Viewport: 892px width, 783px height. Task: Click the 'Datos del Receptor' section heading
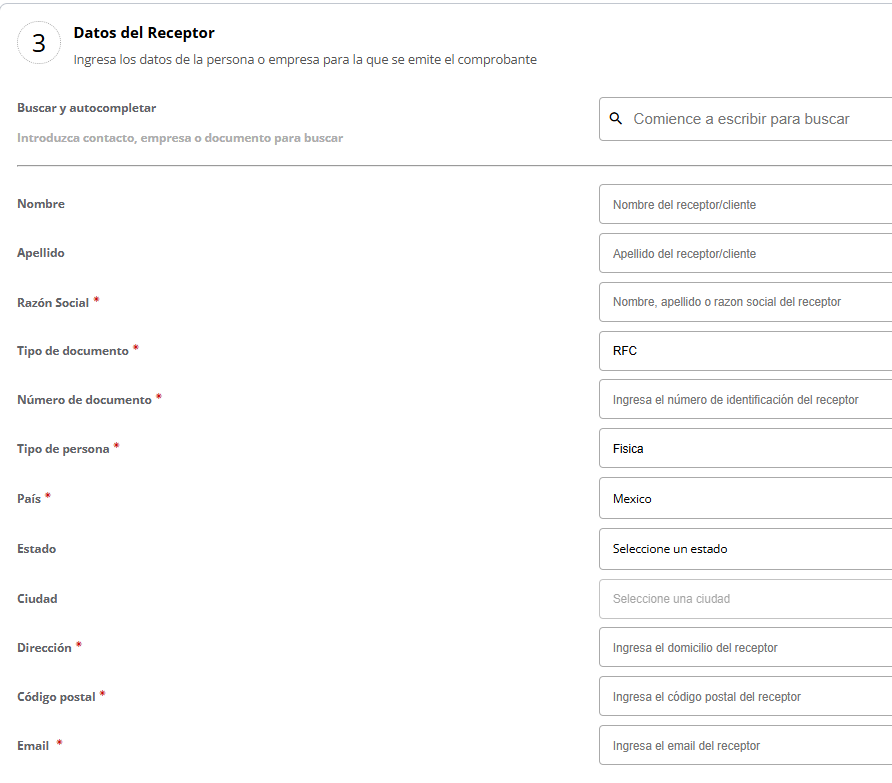coord(144,33)
